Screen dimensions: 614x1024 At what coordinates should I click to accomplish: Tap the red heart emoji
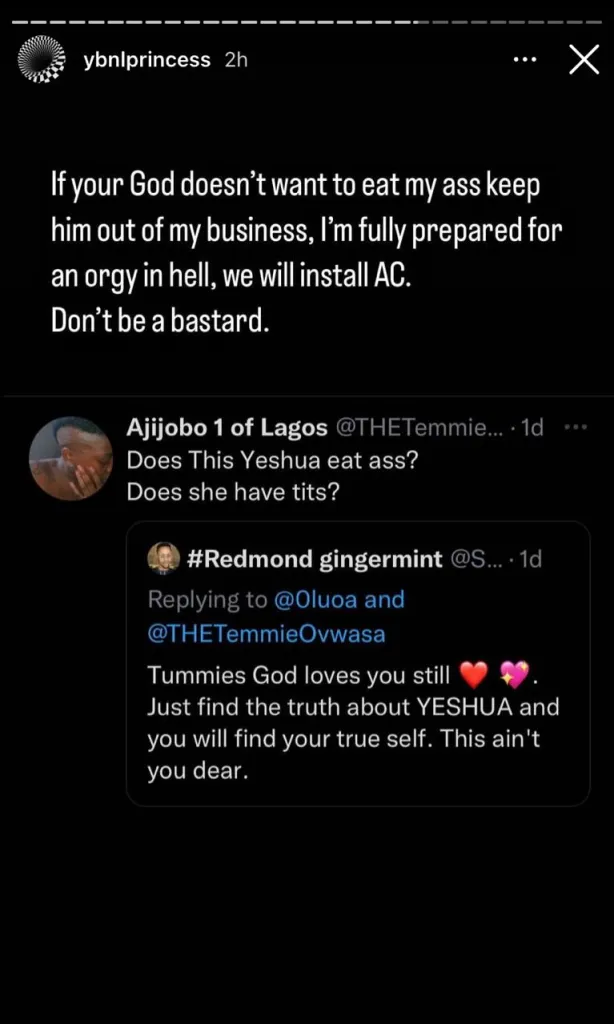click(x=474, y=676)
